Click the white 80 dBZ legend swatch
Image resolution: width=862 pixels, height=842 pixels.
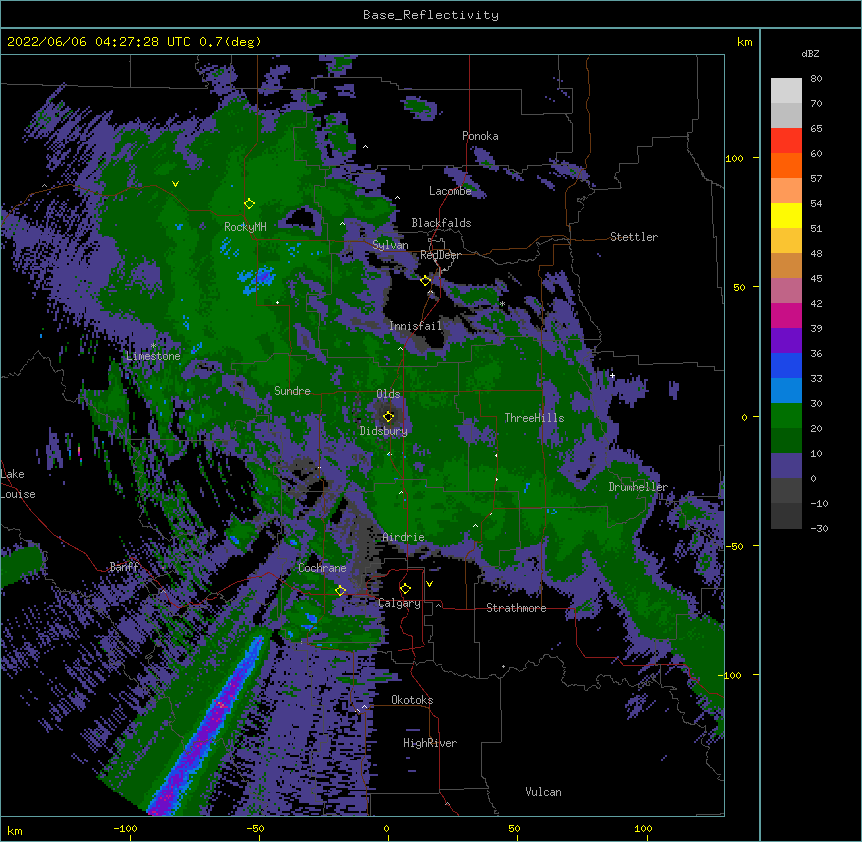(x=786, y=91)
